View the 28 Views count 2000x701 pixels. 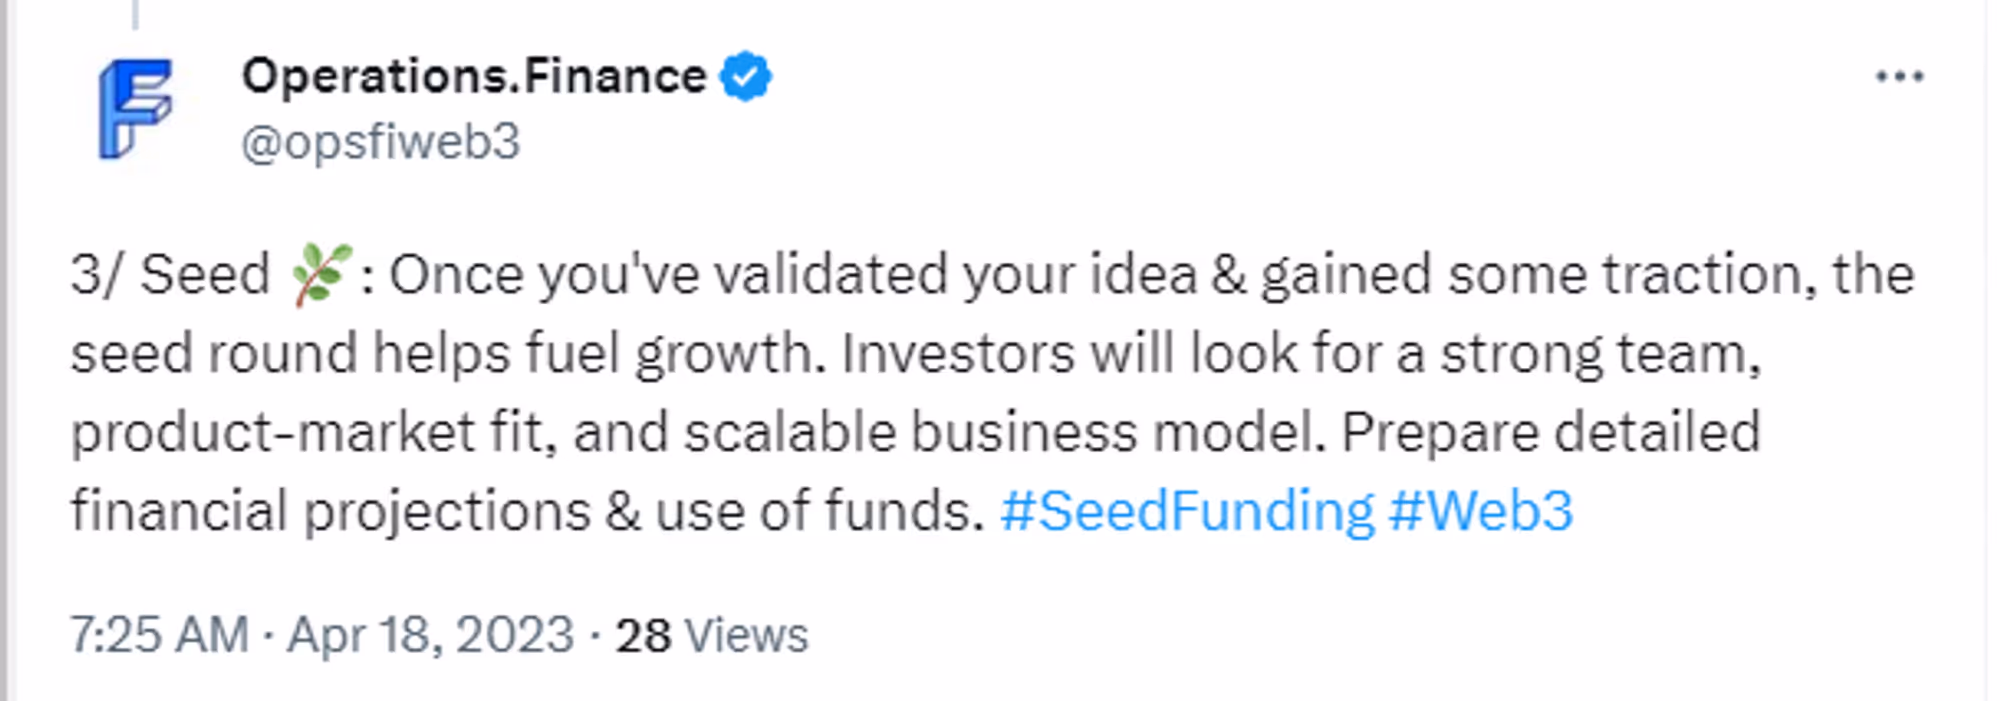711,635
